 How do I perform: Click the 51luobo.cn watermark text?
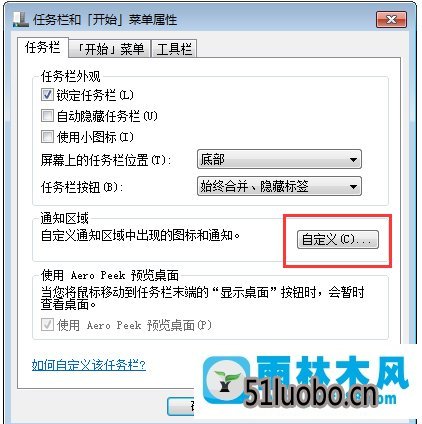point(311,394)
